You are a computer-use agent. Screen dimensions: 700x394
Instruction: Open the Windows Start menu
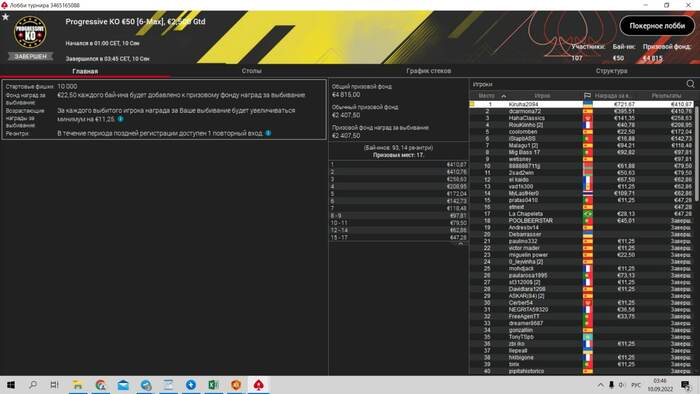tap(11, 385)
